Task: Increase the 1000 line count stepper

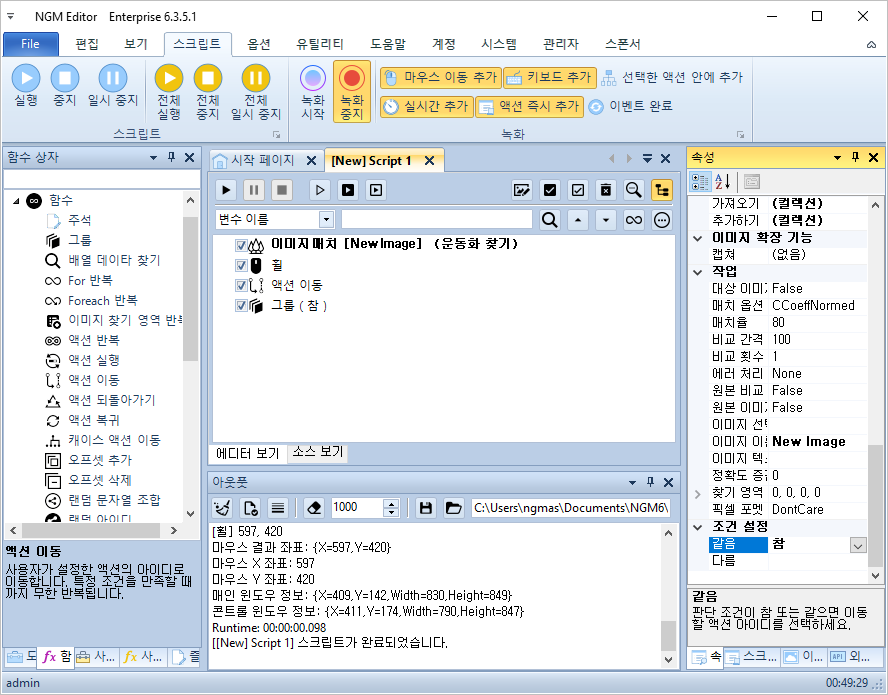Action: (391, 503)
